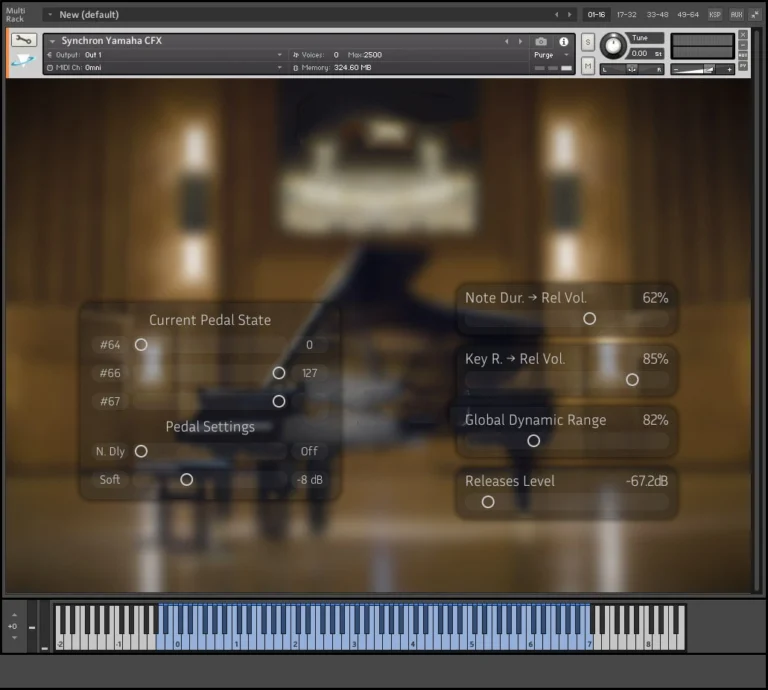Click the voices icon next to Voices

(x=295, y=55)
